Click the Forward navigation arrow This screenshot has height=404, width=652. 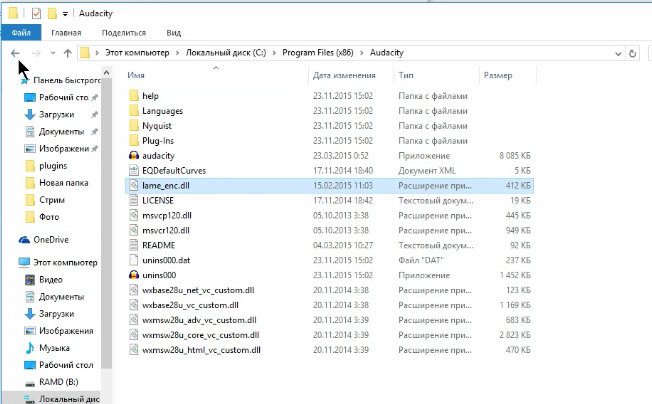coord(36,53)
